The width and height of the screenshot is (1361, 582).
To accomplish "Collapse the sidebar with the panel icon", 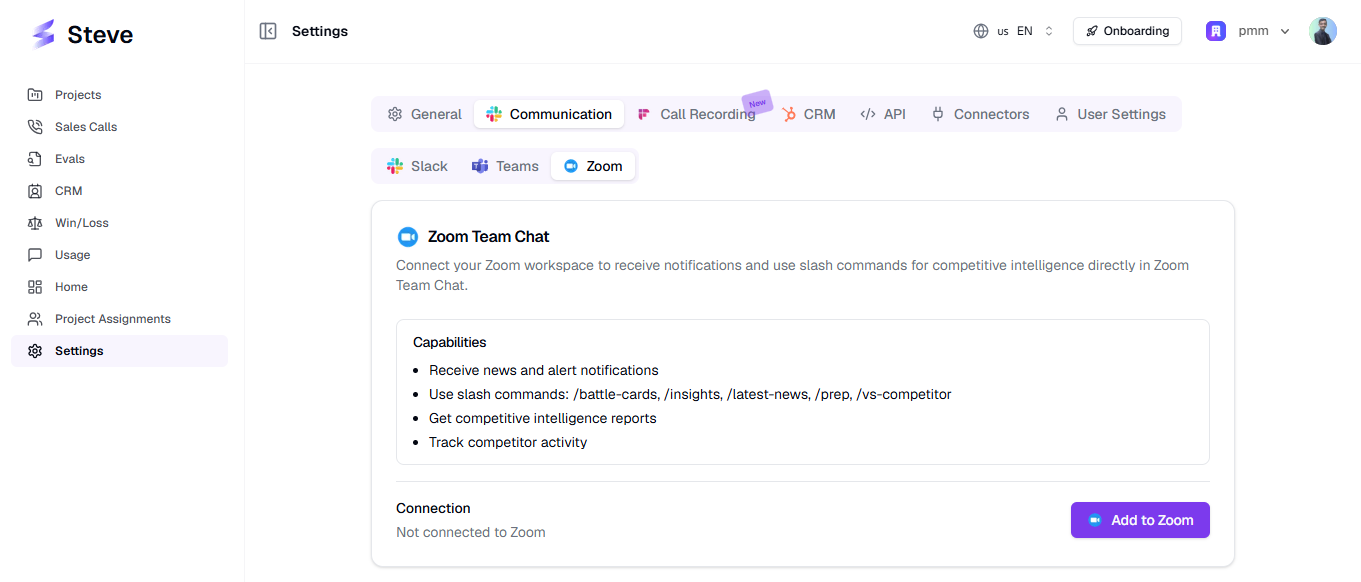I will (x=268, y=31).
